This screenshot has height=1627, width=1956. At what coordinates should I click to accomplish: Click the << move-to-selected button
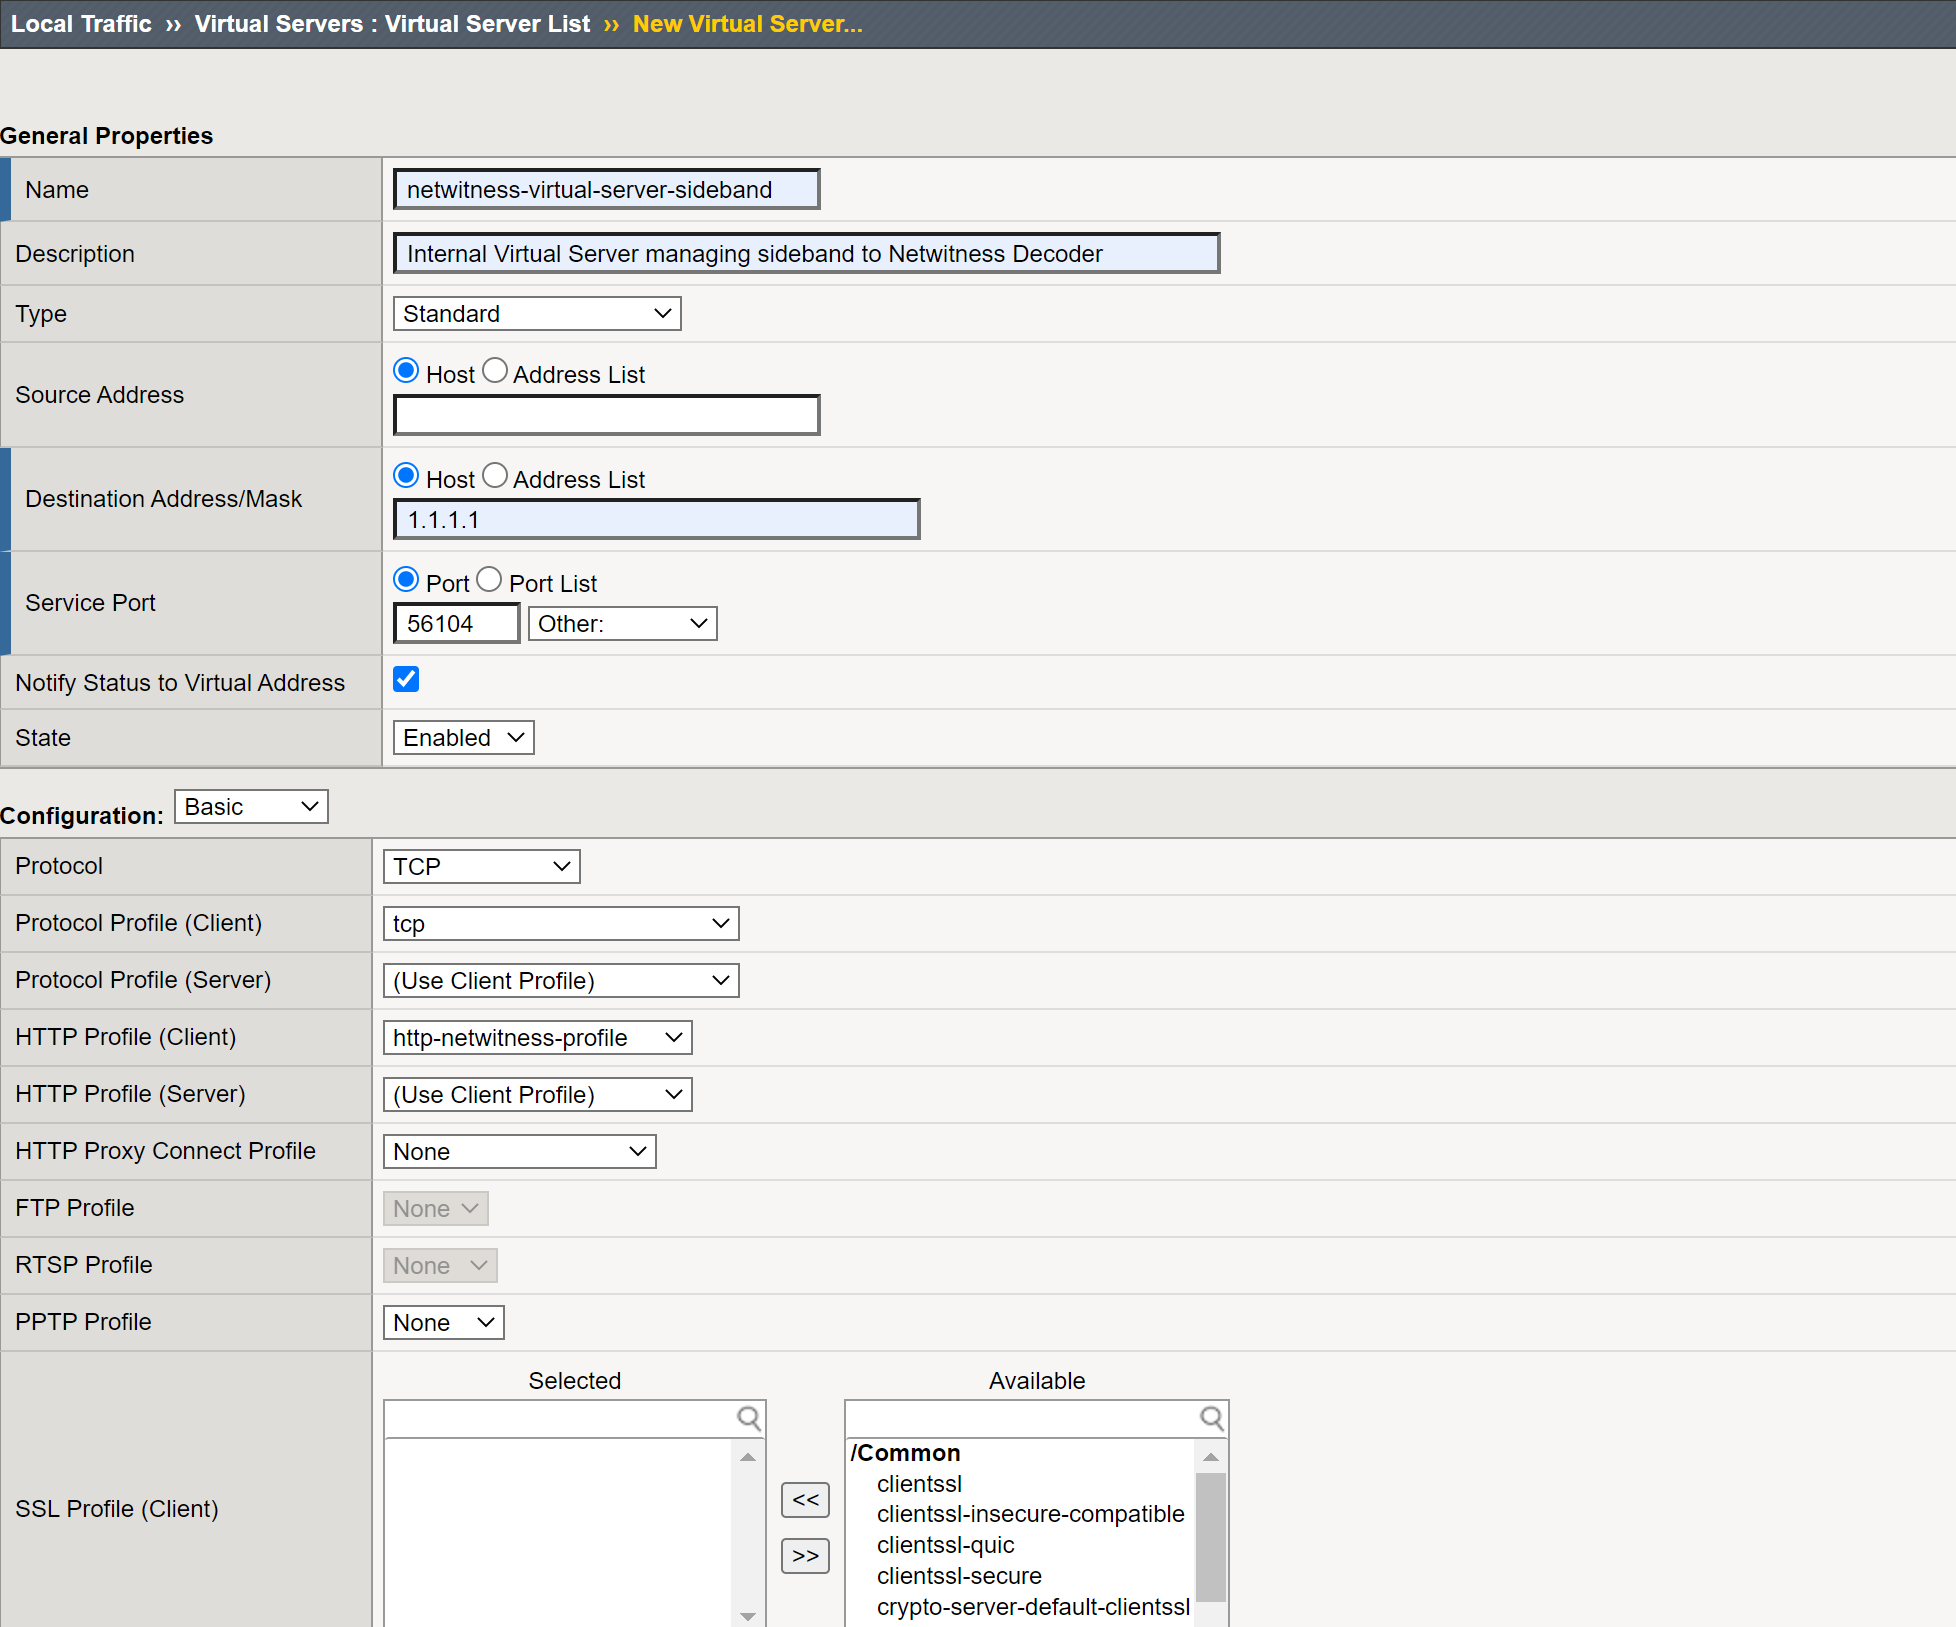click(x=805, y=1499)
